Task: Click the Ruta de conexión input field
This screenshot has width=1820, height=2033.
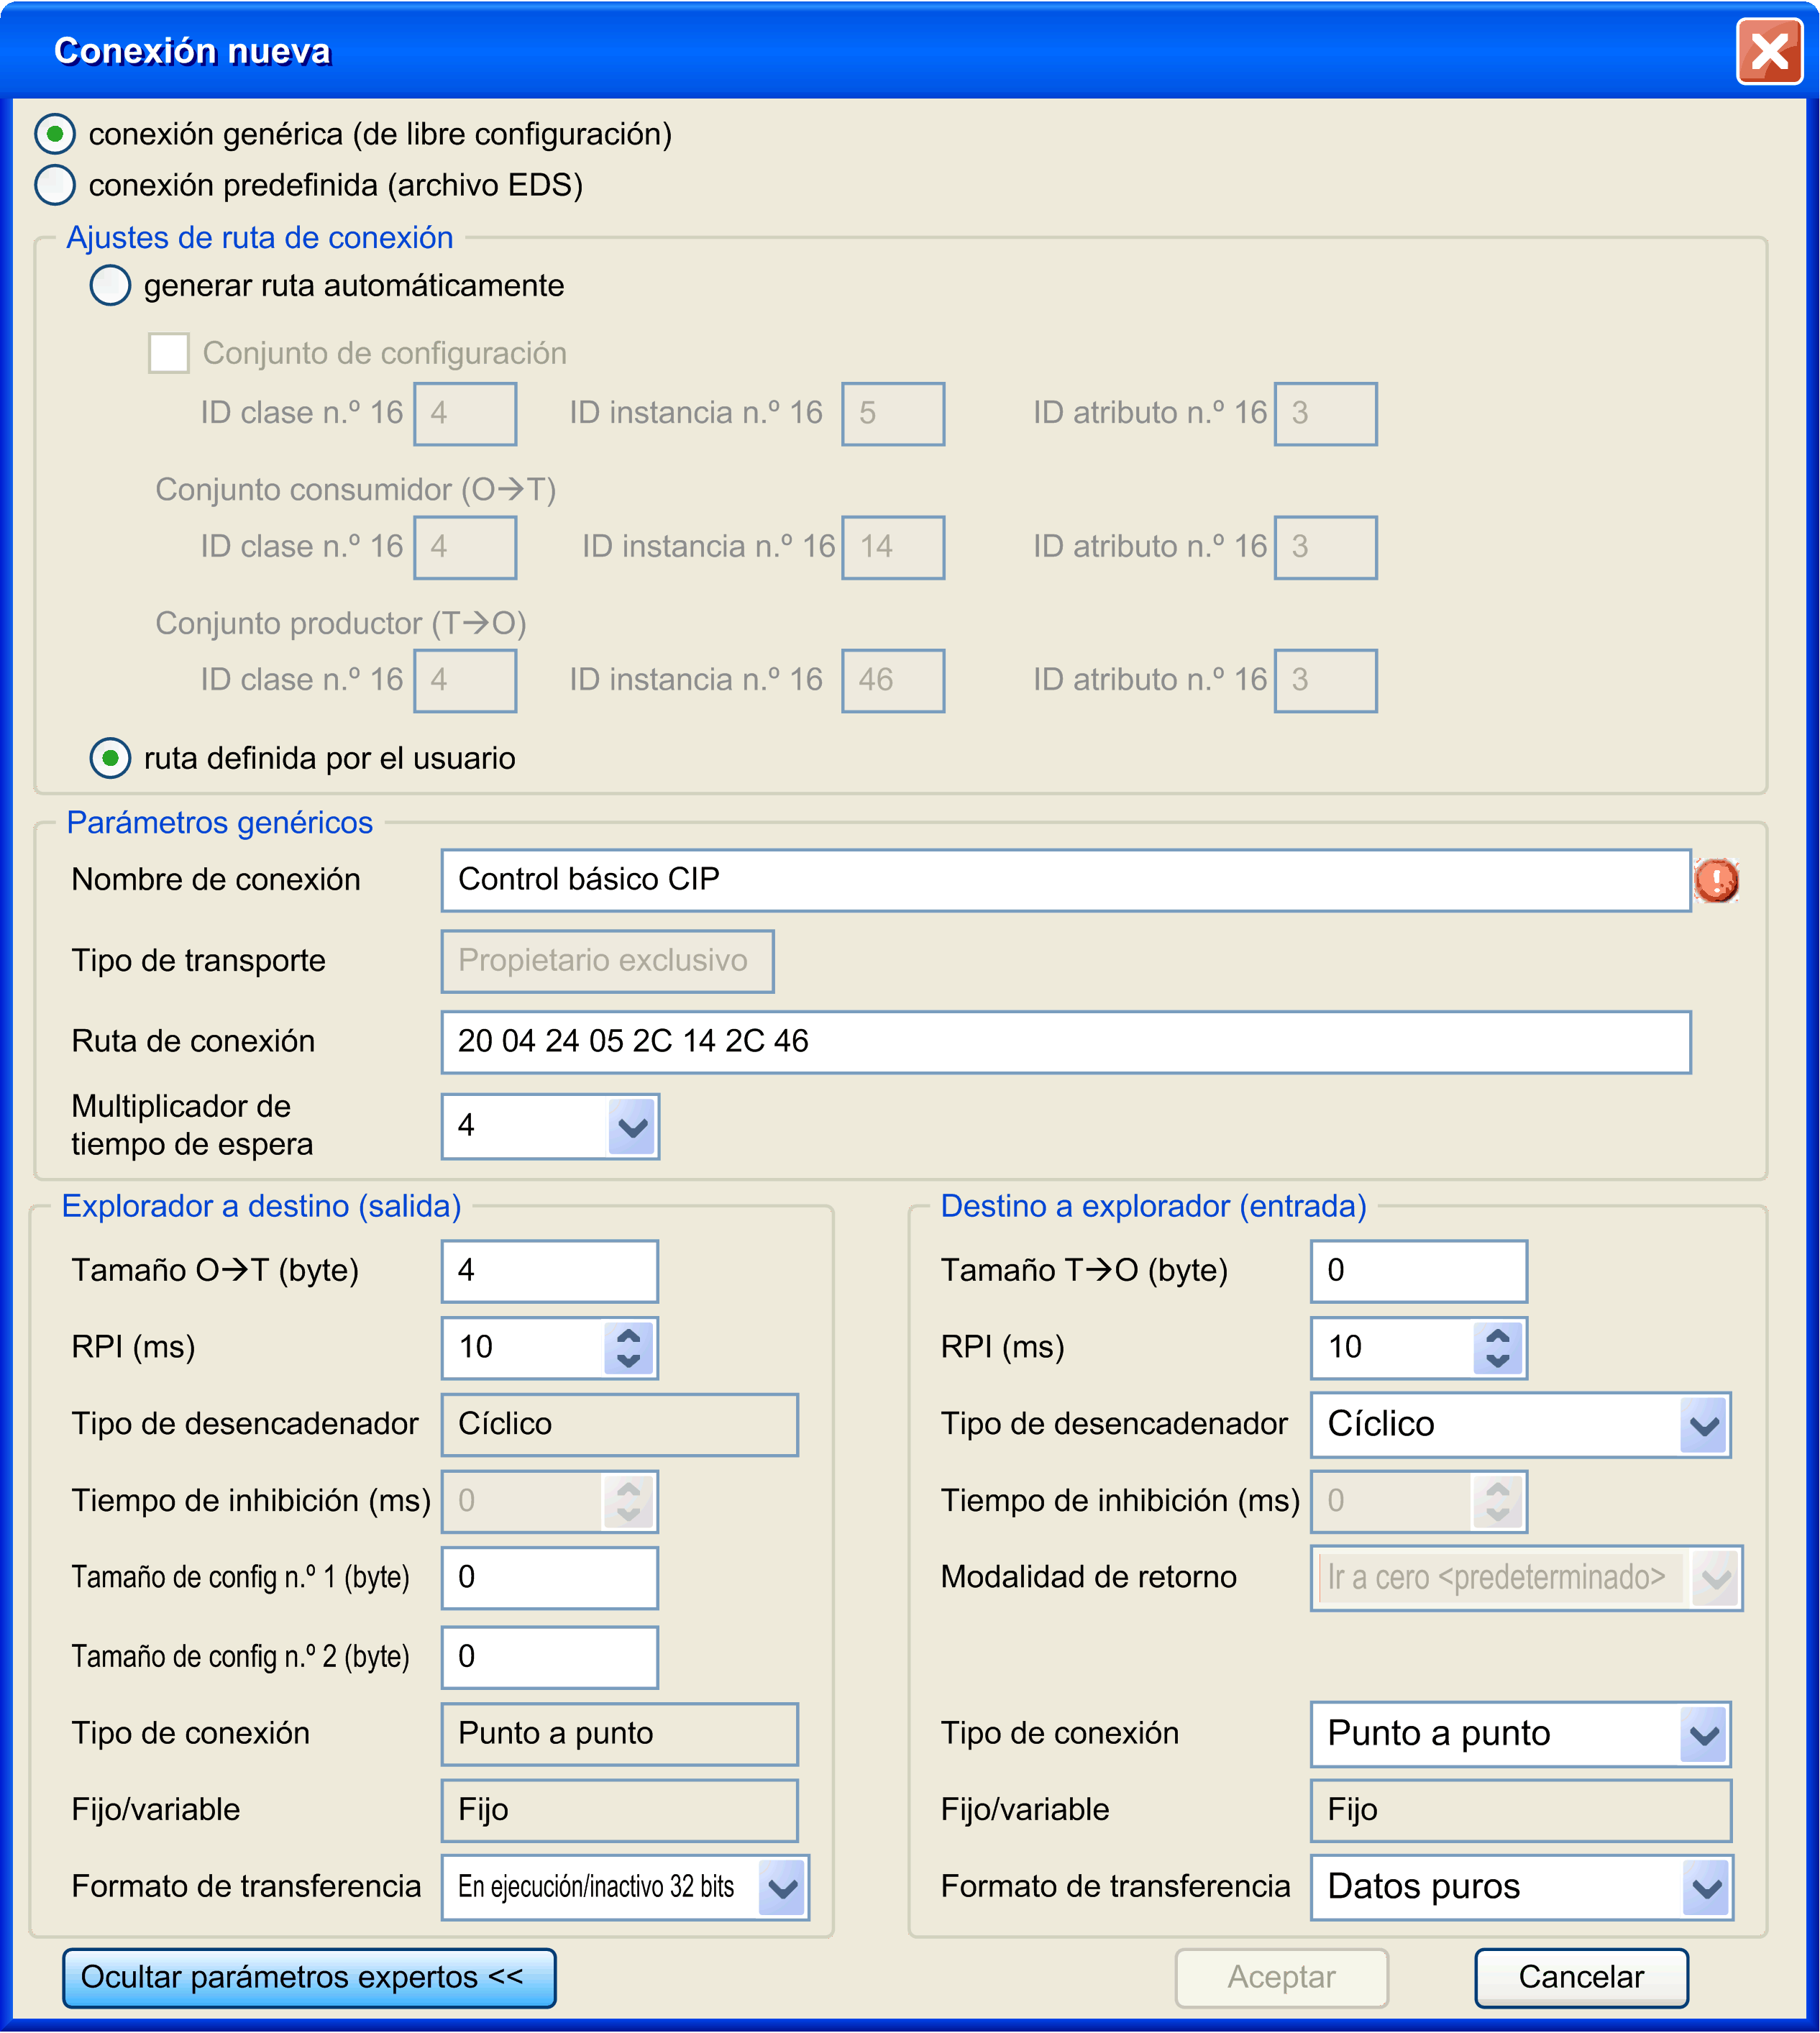Action: coord(1065,1042)
